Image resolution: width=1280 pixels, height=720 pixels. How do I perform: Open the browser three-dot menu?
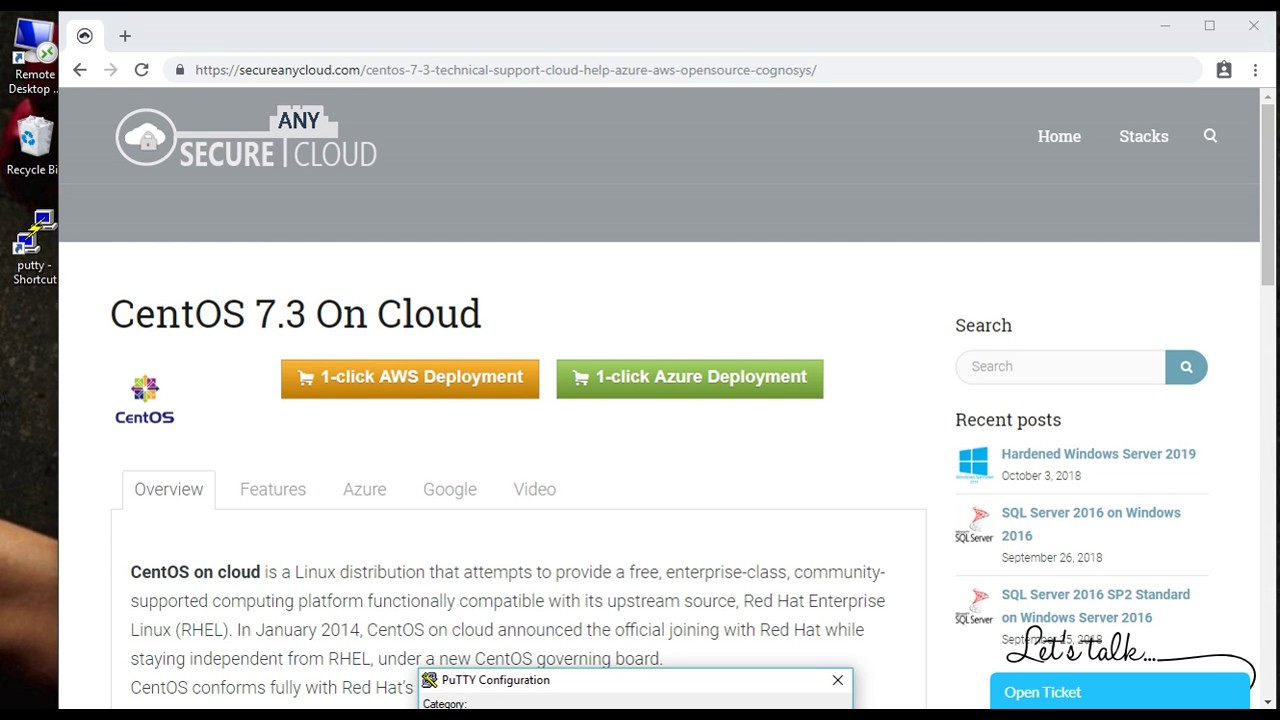(1255, 70)
